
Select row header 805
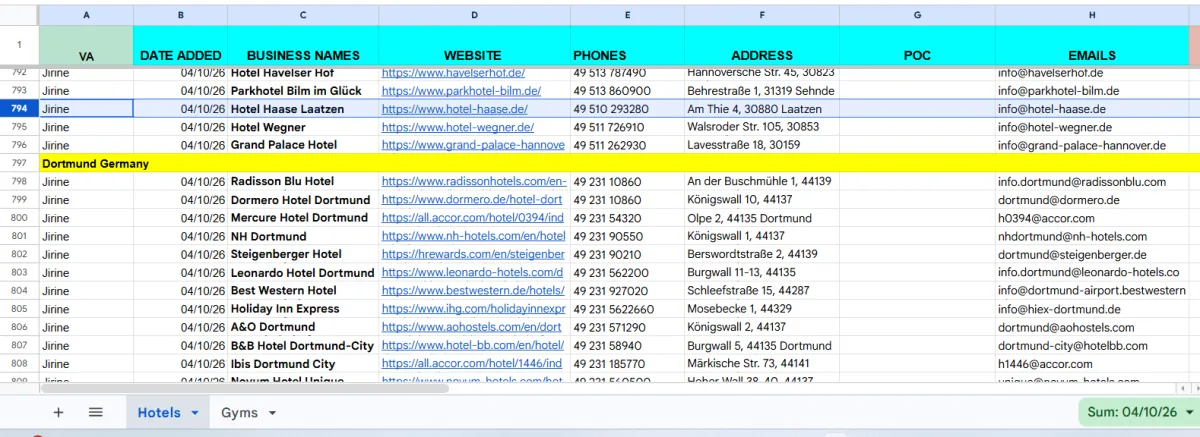click(19, 309)
